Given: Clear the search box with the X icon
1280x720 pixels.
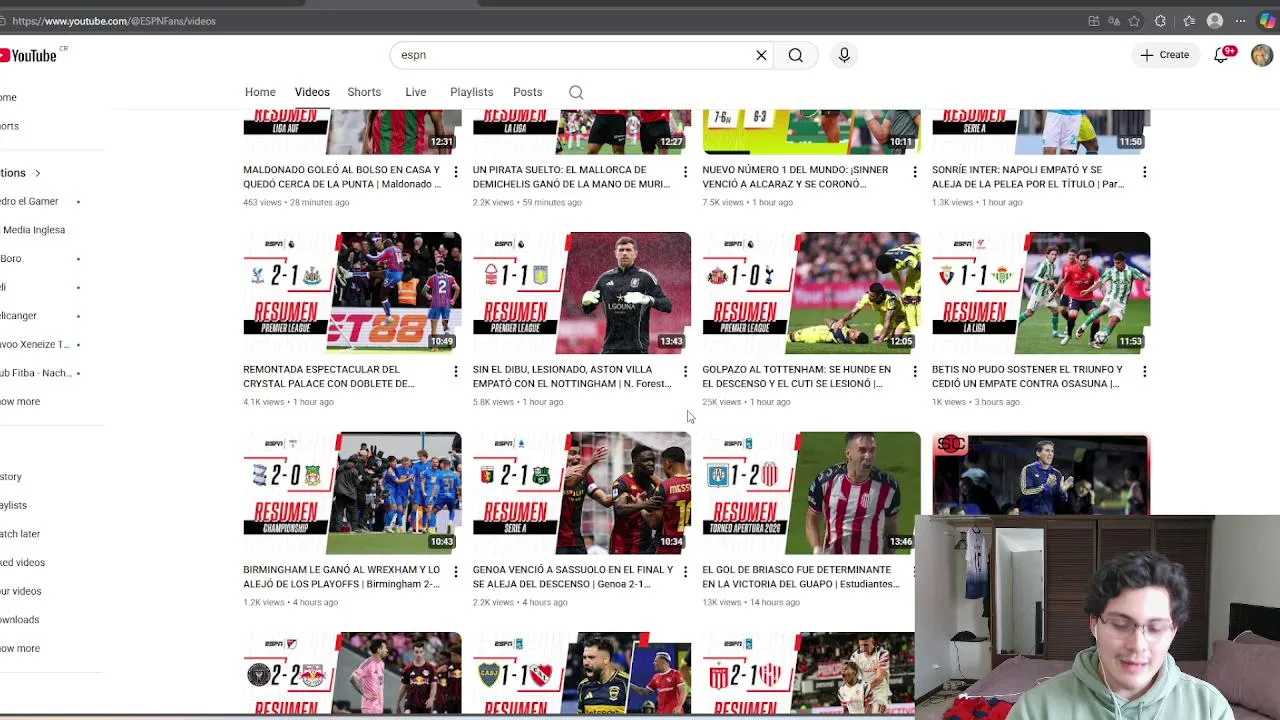Looking at the screenshot, I should [761, 55].
